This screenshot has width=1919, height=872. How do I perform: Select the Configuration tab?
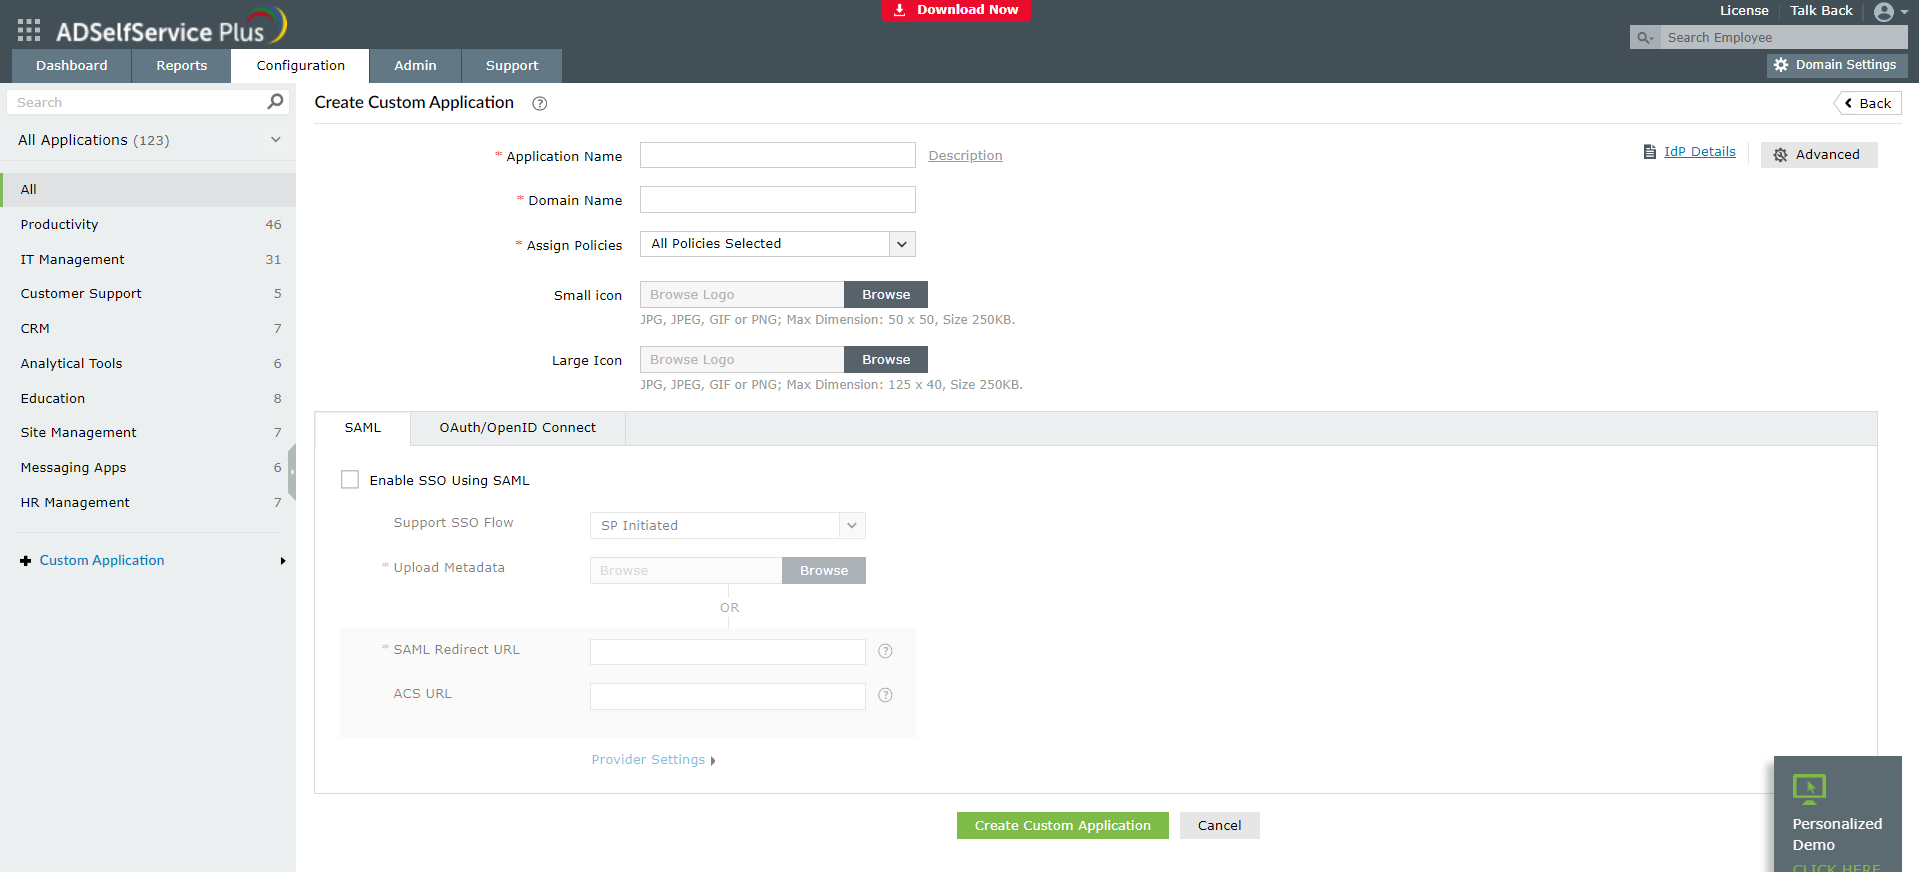300,66
